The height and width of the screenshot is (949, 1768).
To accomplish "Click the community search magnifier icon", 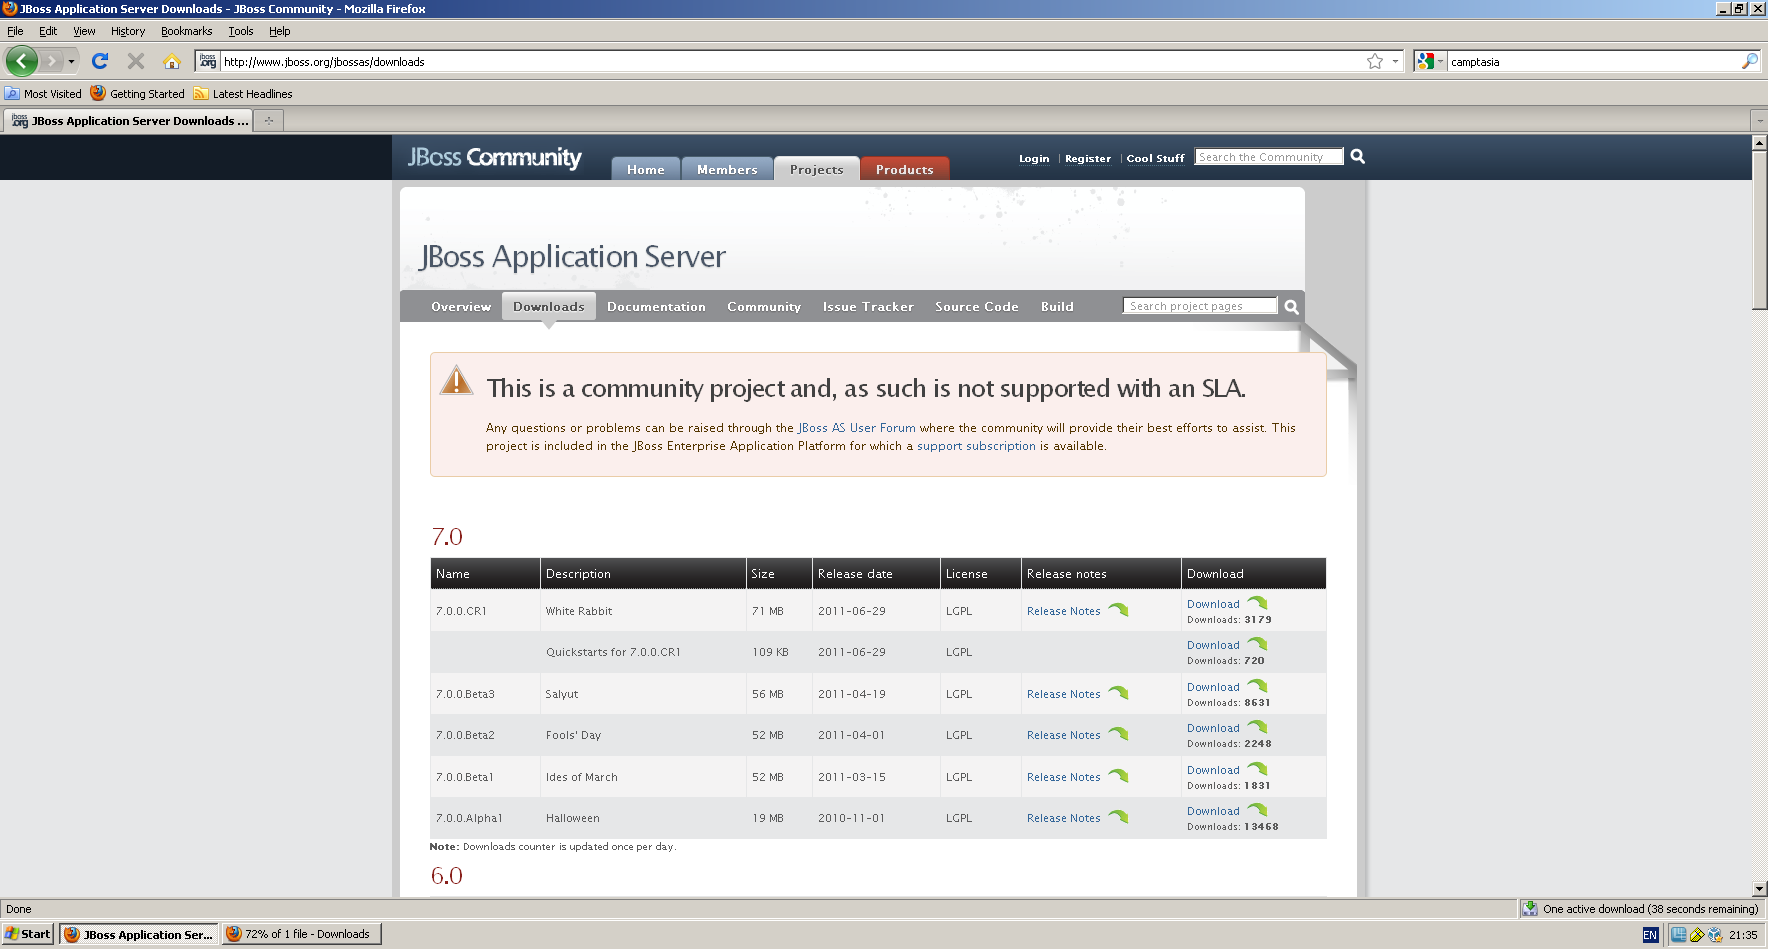I will coord(1357,157).
